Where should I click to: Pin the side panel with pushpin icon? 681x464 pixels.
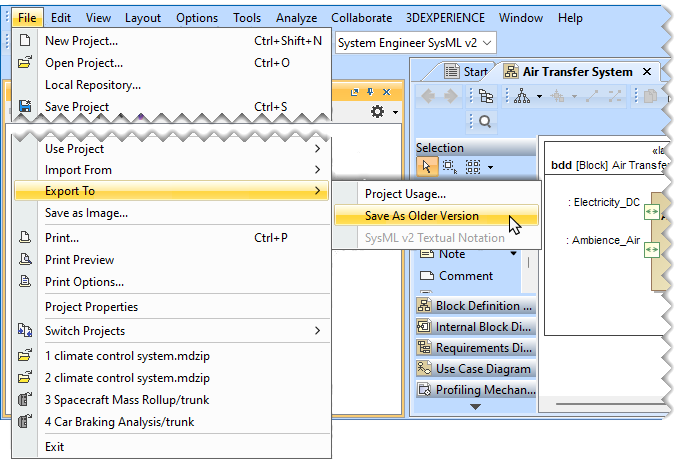(370, 92)
